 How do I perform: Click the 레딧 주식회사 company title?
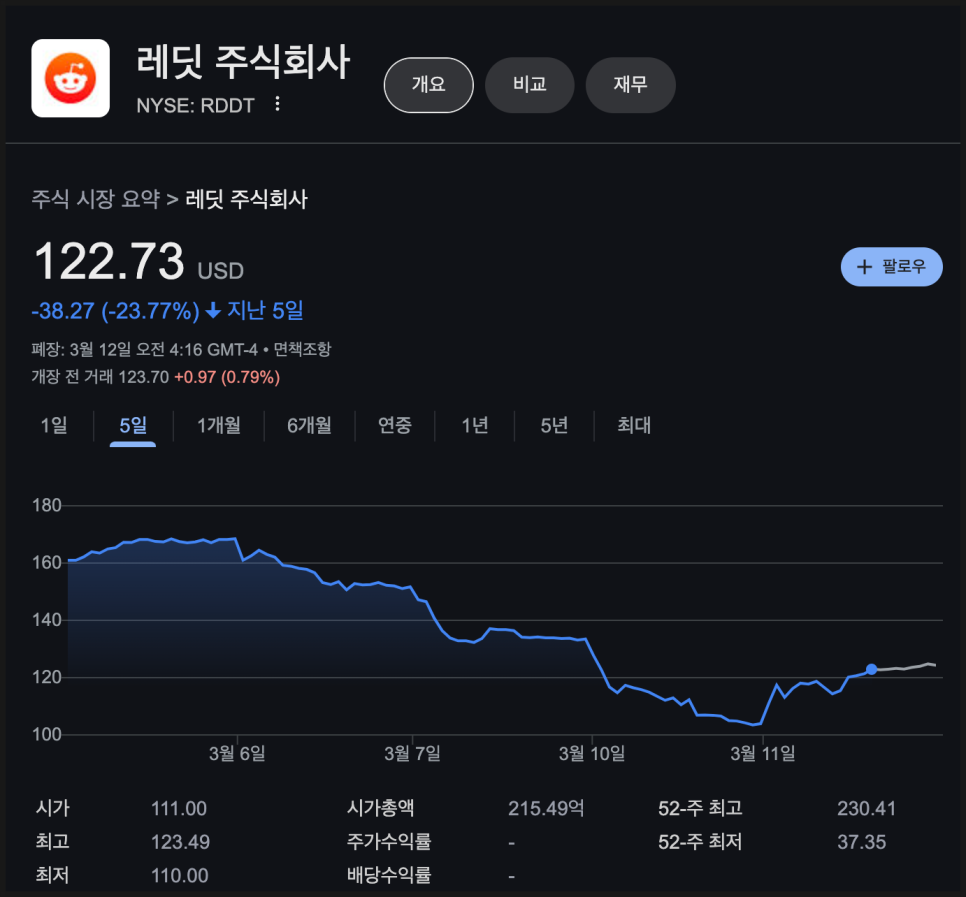(243, 63)
